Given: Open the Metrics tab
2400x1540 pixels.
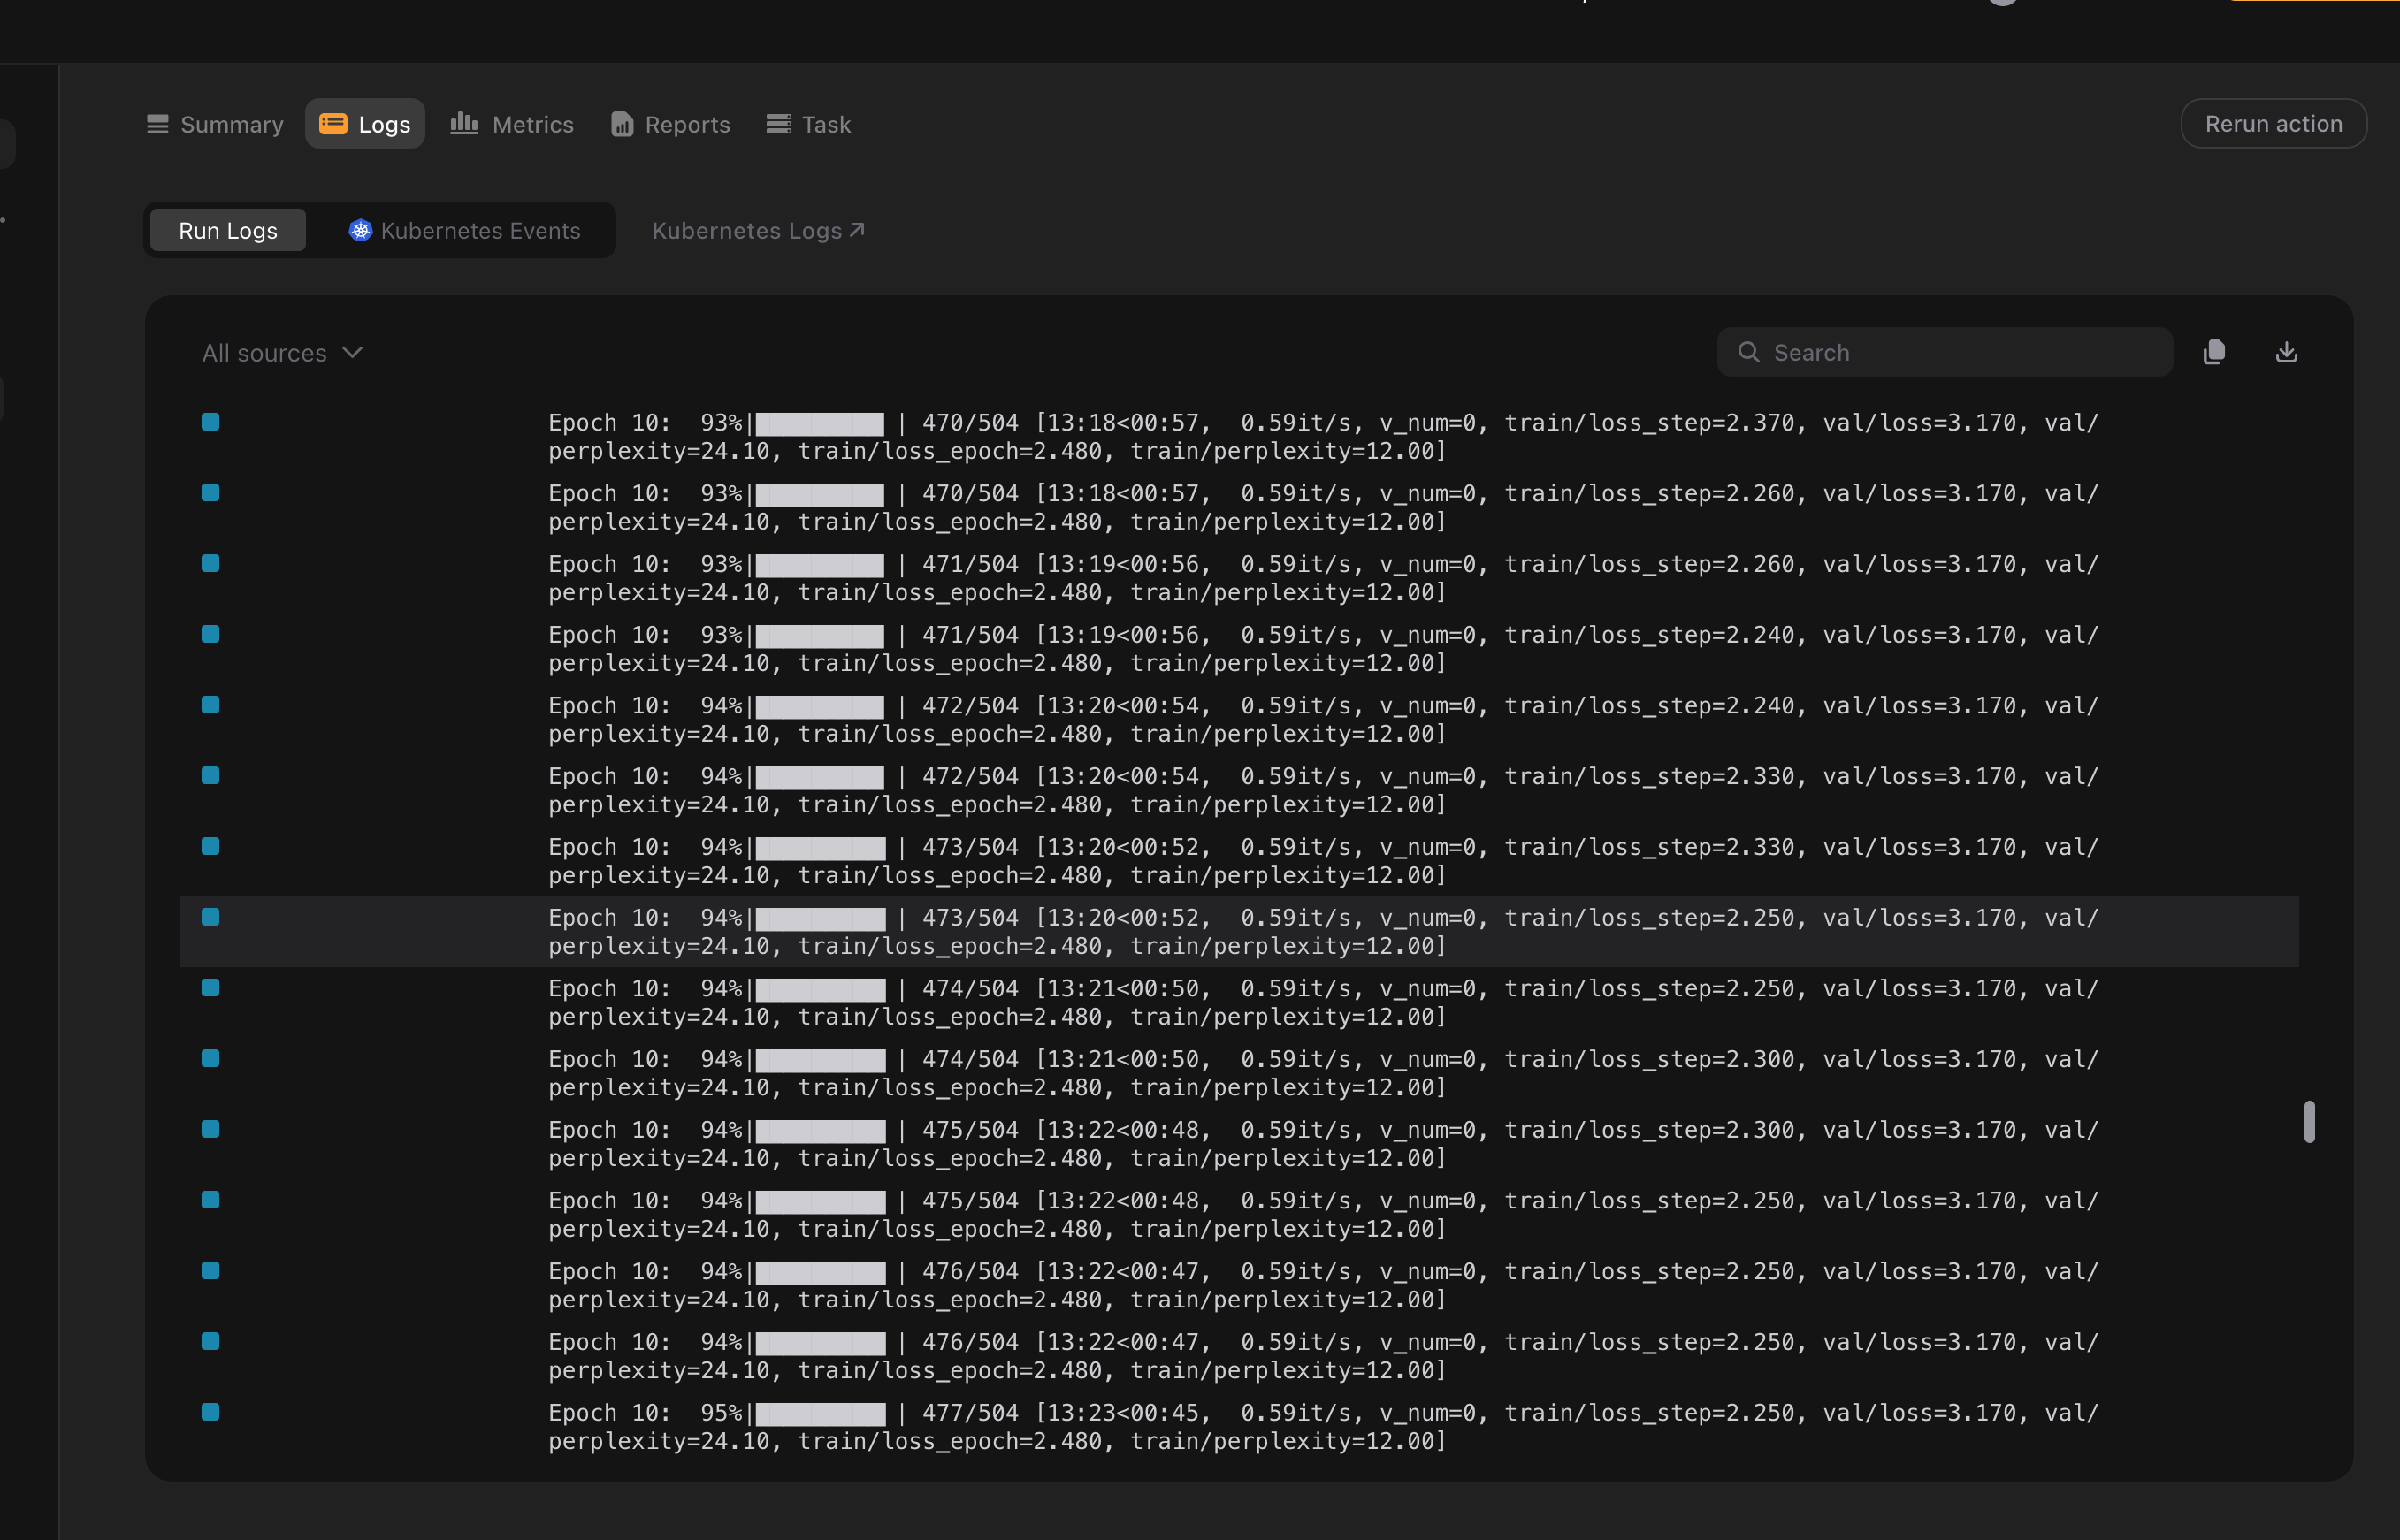Looking at the screenshot, I should [x=532, y=124].
